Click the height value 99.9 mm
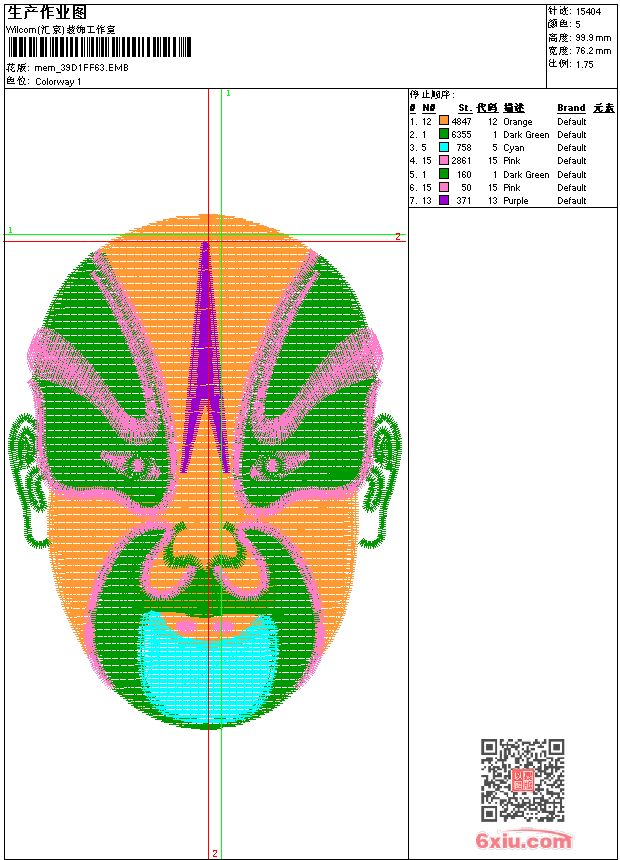Screen dimensions: 620x860 tap(593, 38)
